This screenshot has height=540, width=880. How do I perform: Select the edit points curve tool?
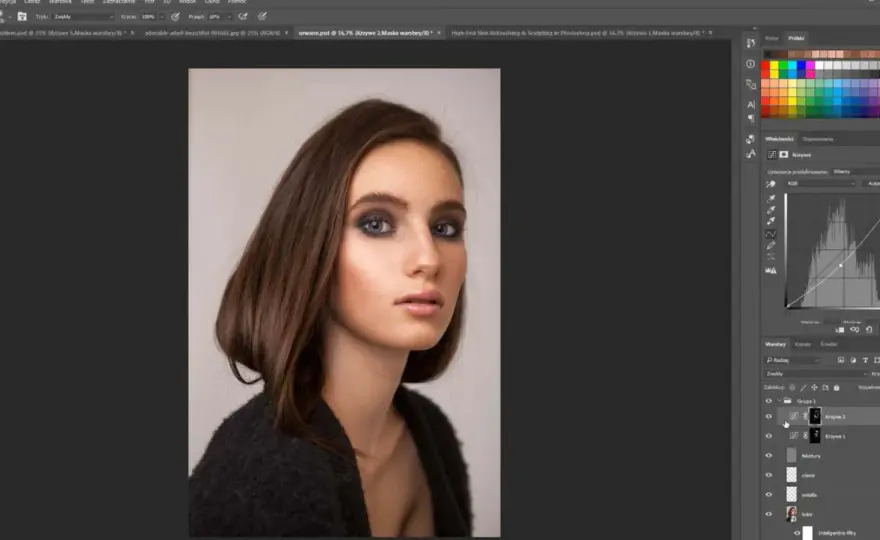click(771, 234)
